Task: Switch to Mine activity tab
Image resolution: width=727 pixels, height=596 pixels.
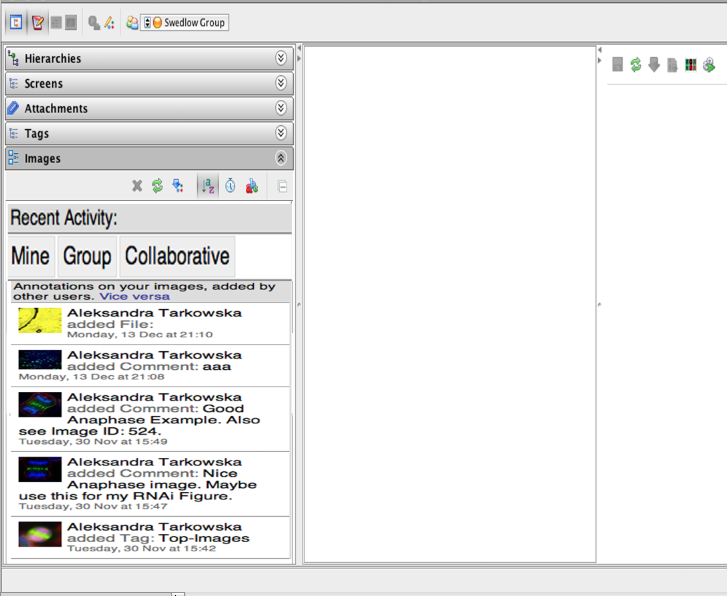Action: pos(31,256)
